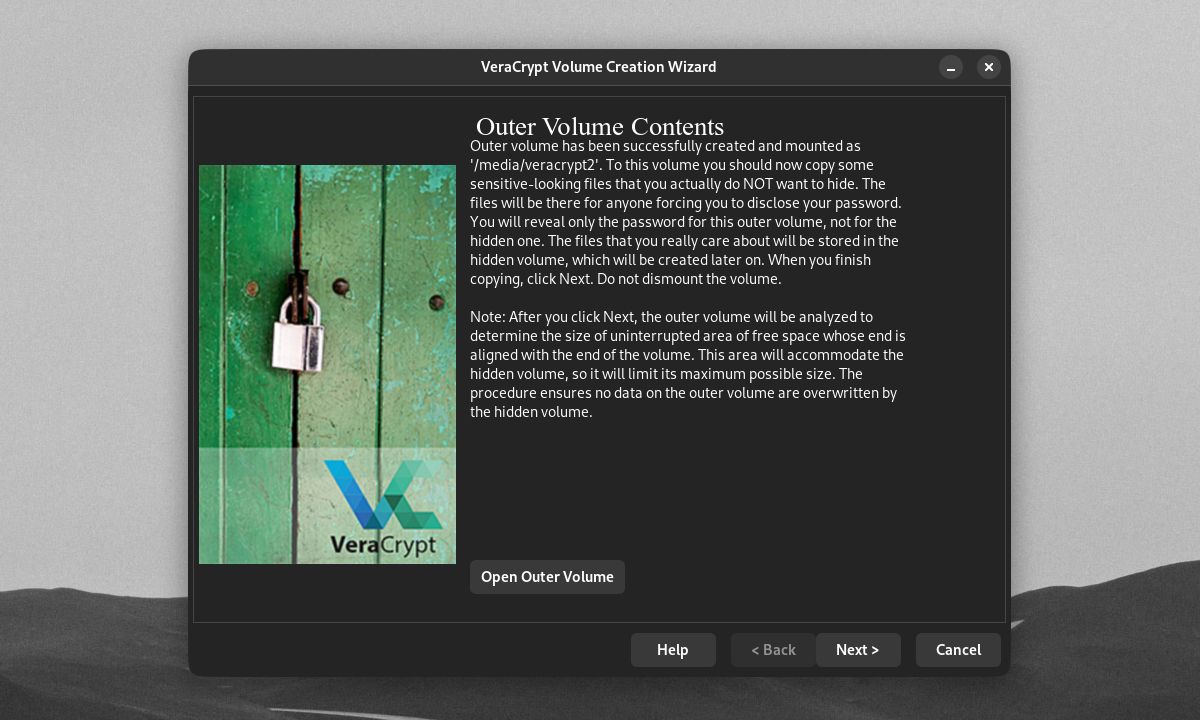Open the outer volume folder
The image size is (1200, 720).
(x=547, y=577)
